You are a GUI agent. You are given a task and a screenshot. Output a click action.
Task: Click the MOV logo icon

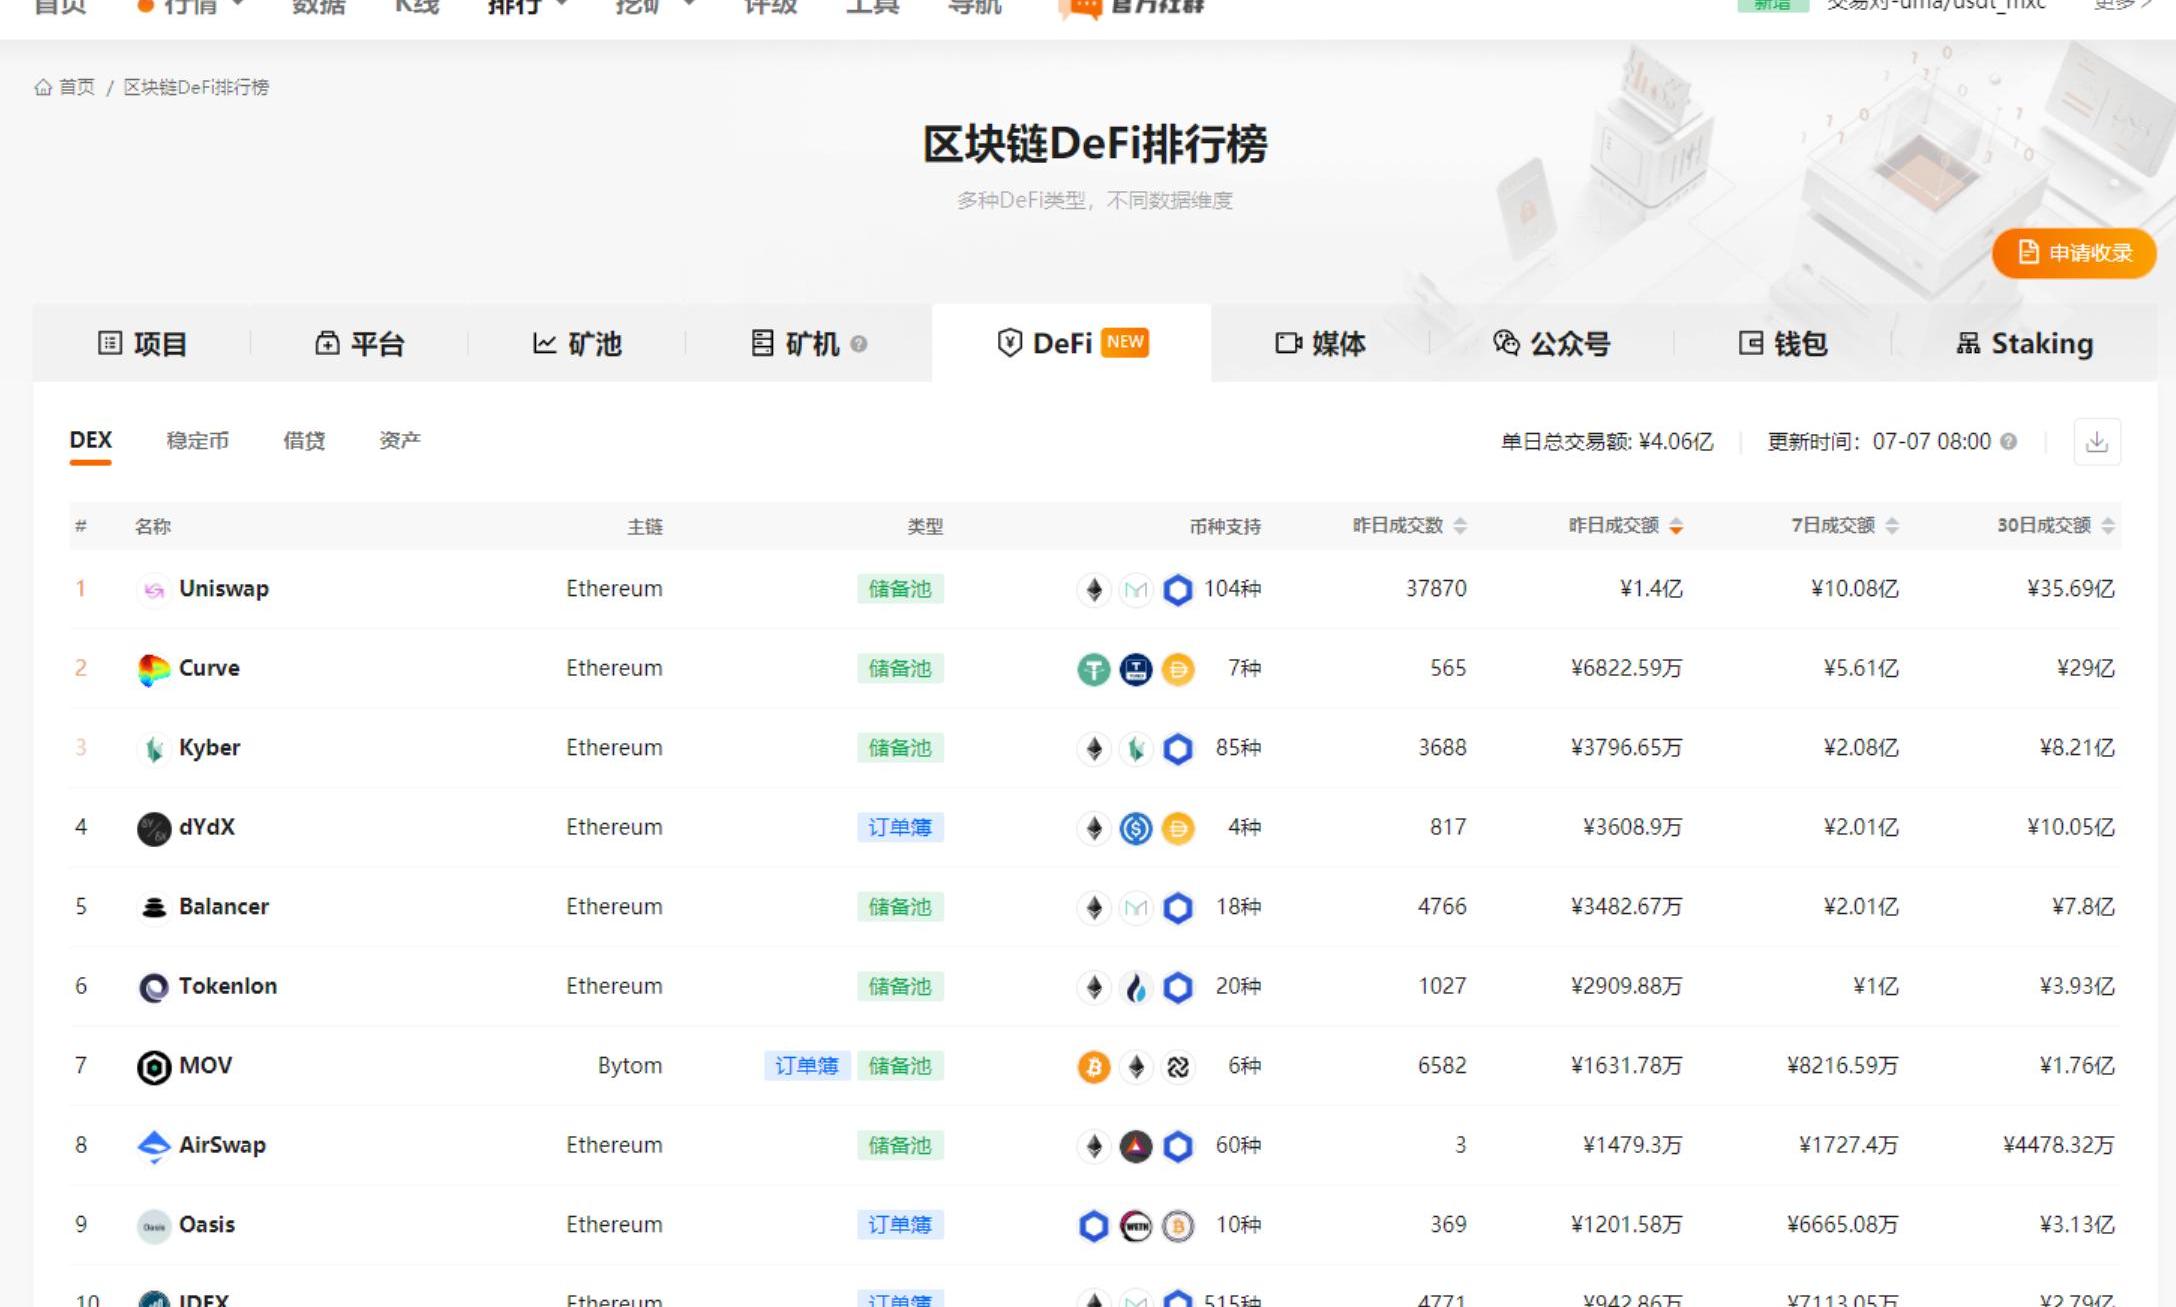[153, 1067]
